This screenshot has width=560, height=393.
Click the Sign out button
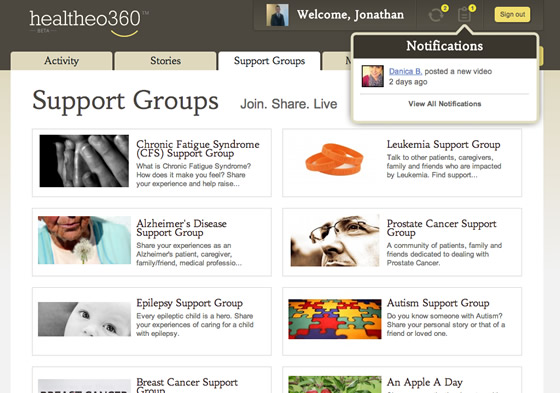point(512,15)
